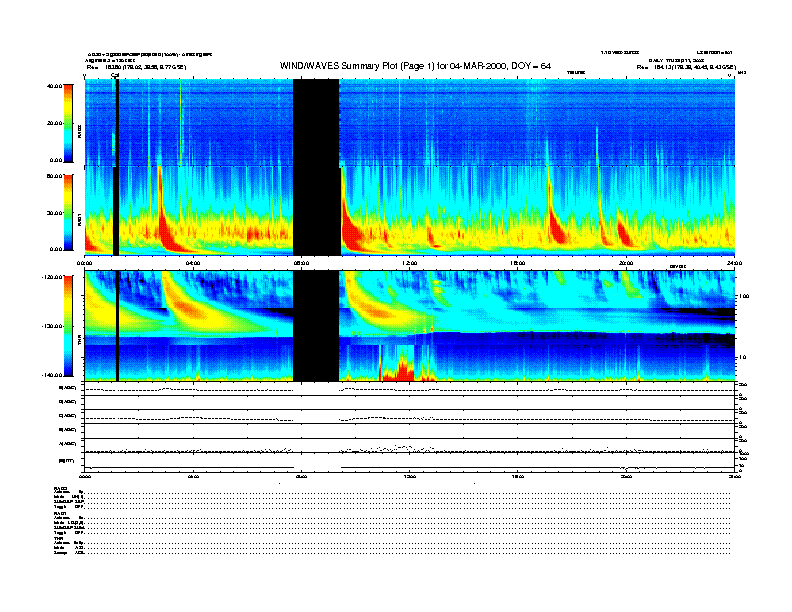Click 20:00 tick label below RAD1 spectrogram
The height and width of the screenshot is (612, 792).
626,263
